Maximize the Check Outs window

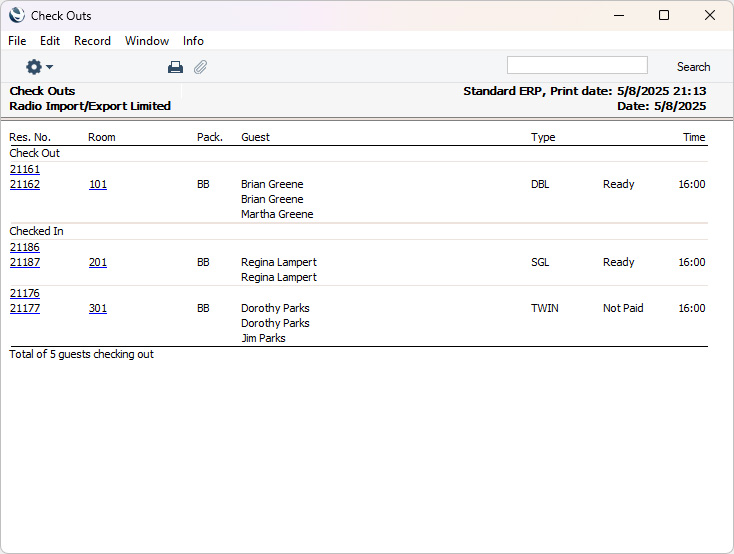664,15
